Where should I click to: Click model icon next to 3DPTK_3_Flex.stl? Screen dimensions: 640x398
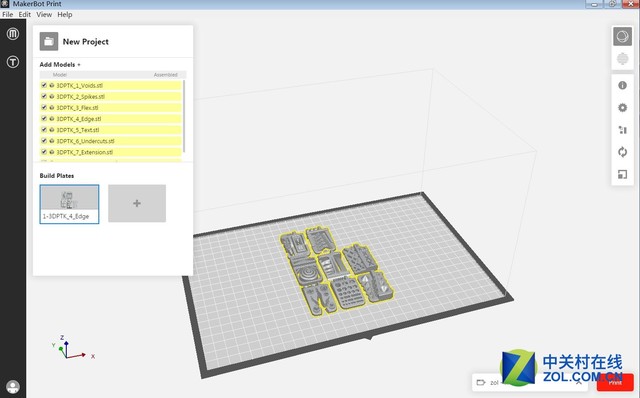point(52,107)
